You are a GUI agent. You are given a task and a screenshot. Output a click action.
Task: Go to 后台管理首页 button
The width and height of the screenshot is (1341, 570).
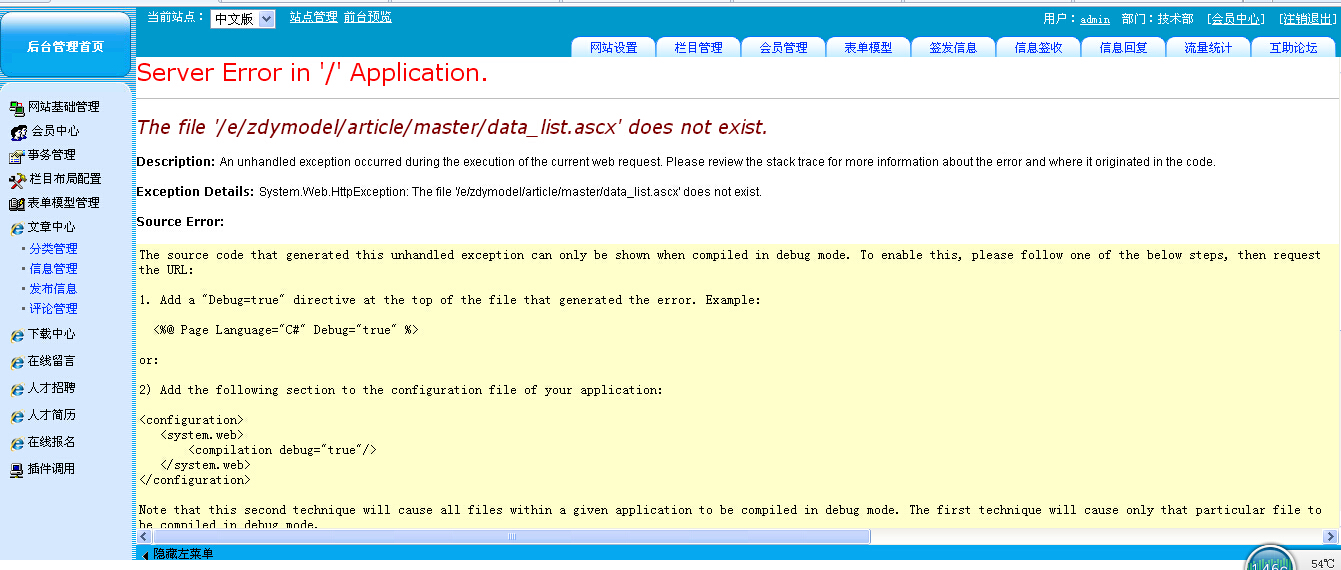click(x=65, y=46)
